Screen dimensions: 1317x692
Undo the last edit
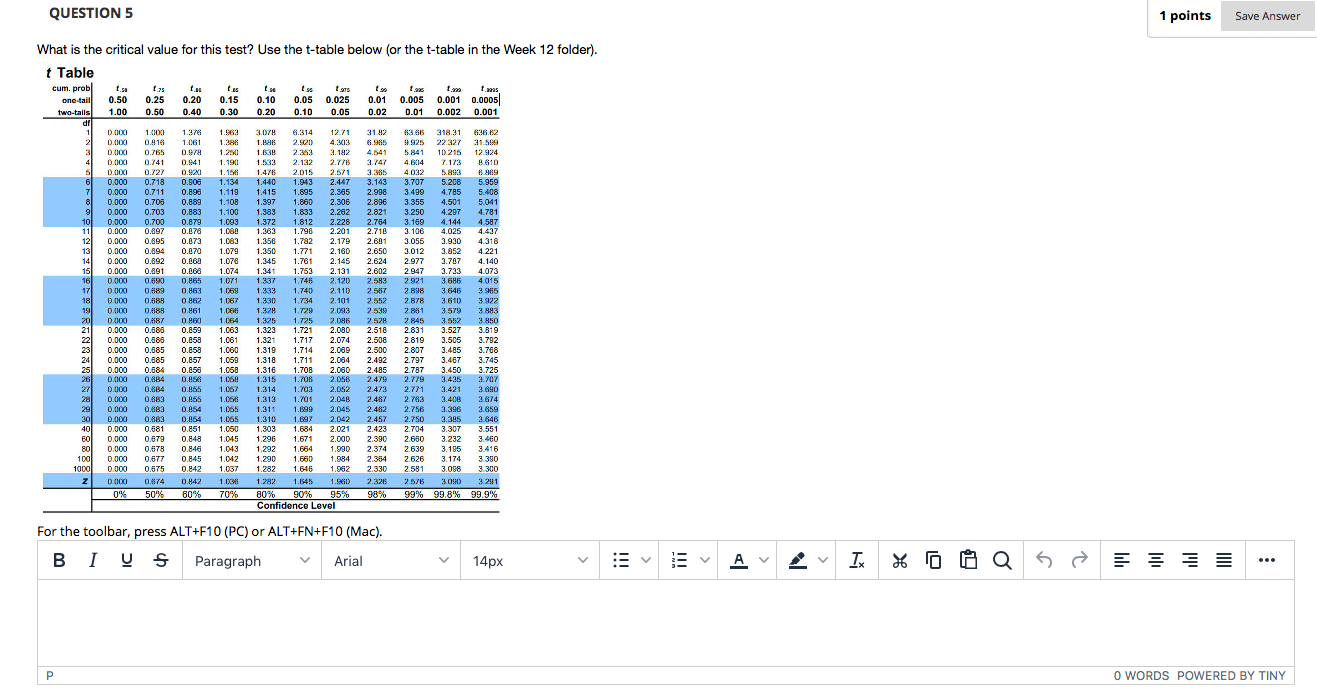(1045, 561)
